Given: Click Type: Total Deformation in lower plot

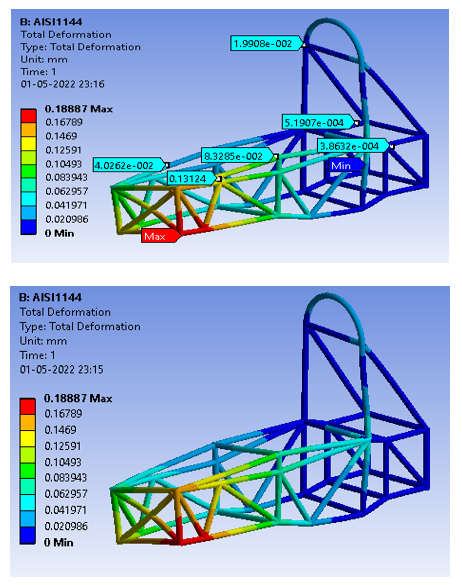Looking at the screenshot, I should (x=80, y=326).
